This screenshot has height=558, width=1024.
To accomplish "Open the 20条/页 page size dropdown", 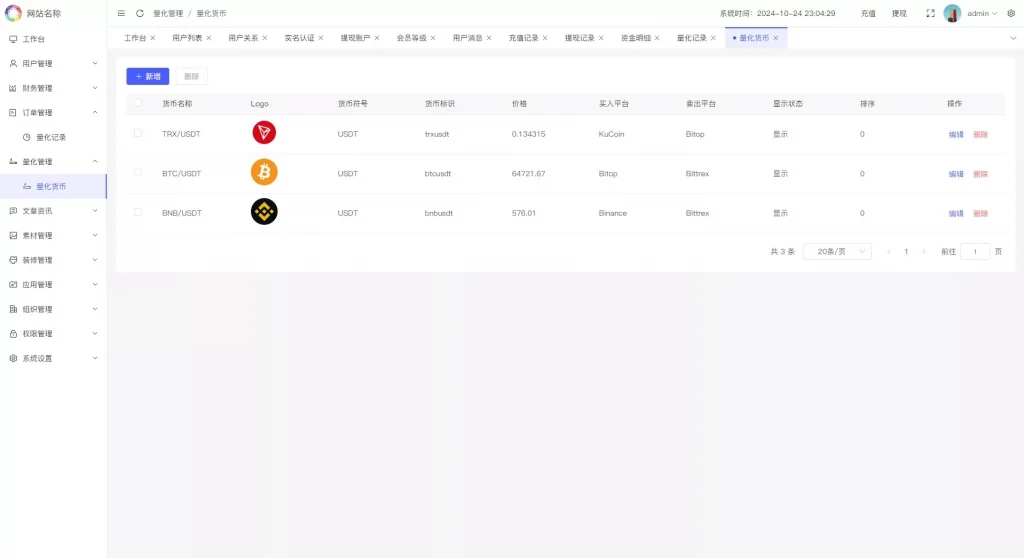I will point(837,252).
